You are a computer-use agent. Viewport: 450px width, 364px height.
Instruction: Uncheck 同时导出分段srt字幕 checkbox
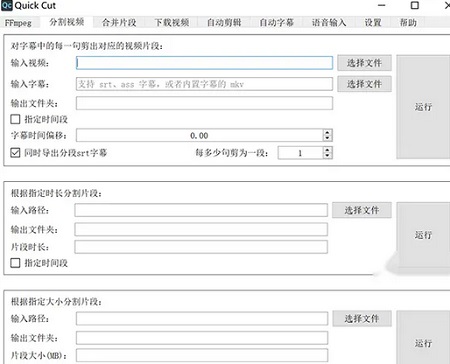point(15,153)
